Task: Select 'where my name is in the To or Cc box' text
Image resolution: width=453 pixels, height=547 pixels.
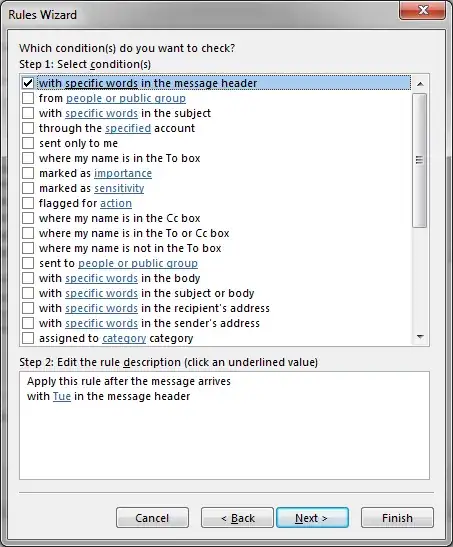Action: (134, 233)
